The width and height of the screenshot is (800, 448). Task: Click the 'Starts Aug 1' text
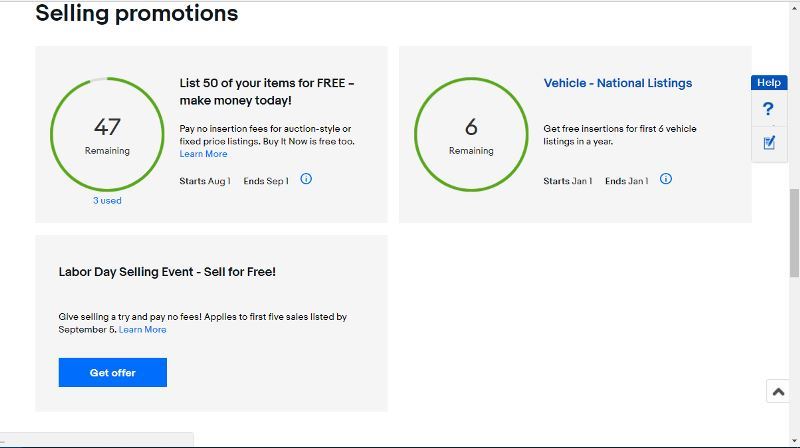(205, 181)
